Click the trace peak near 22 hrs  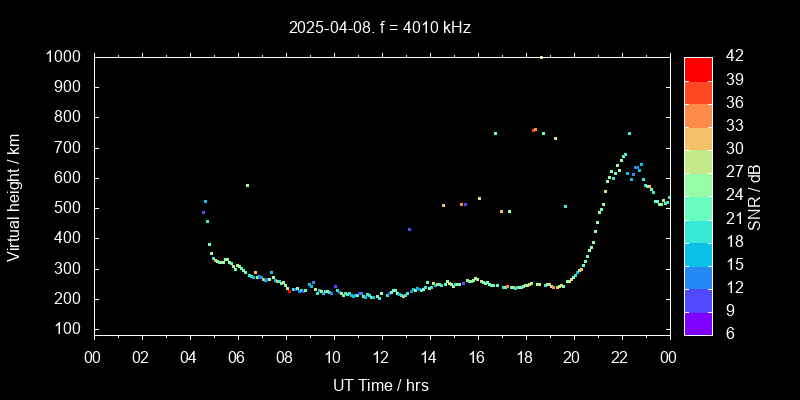point(625,155)
